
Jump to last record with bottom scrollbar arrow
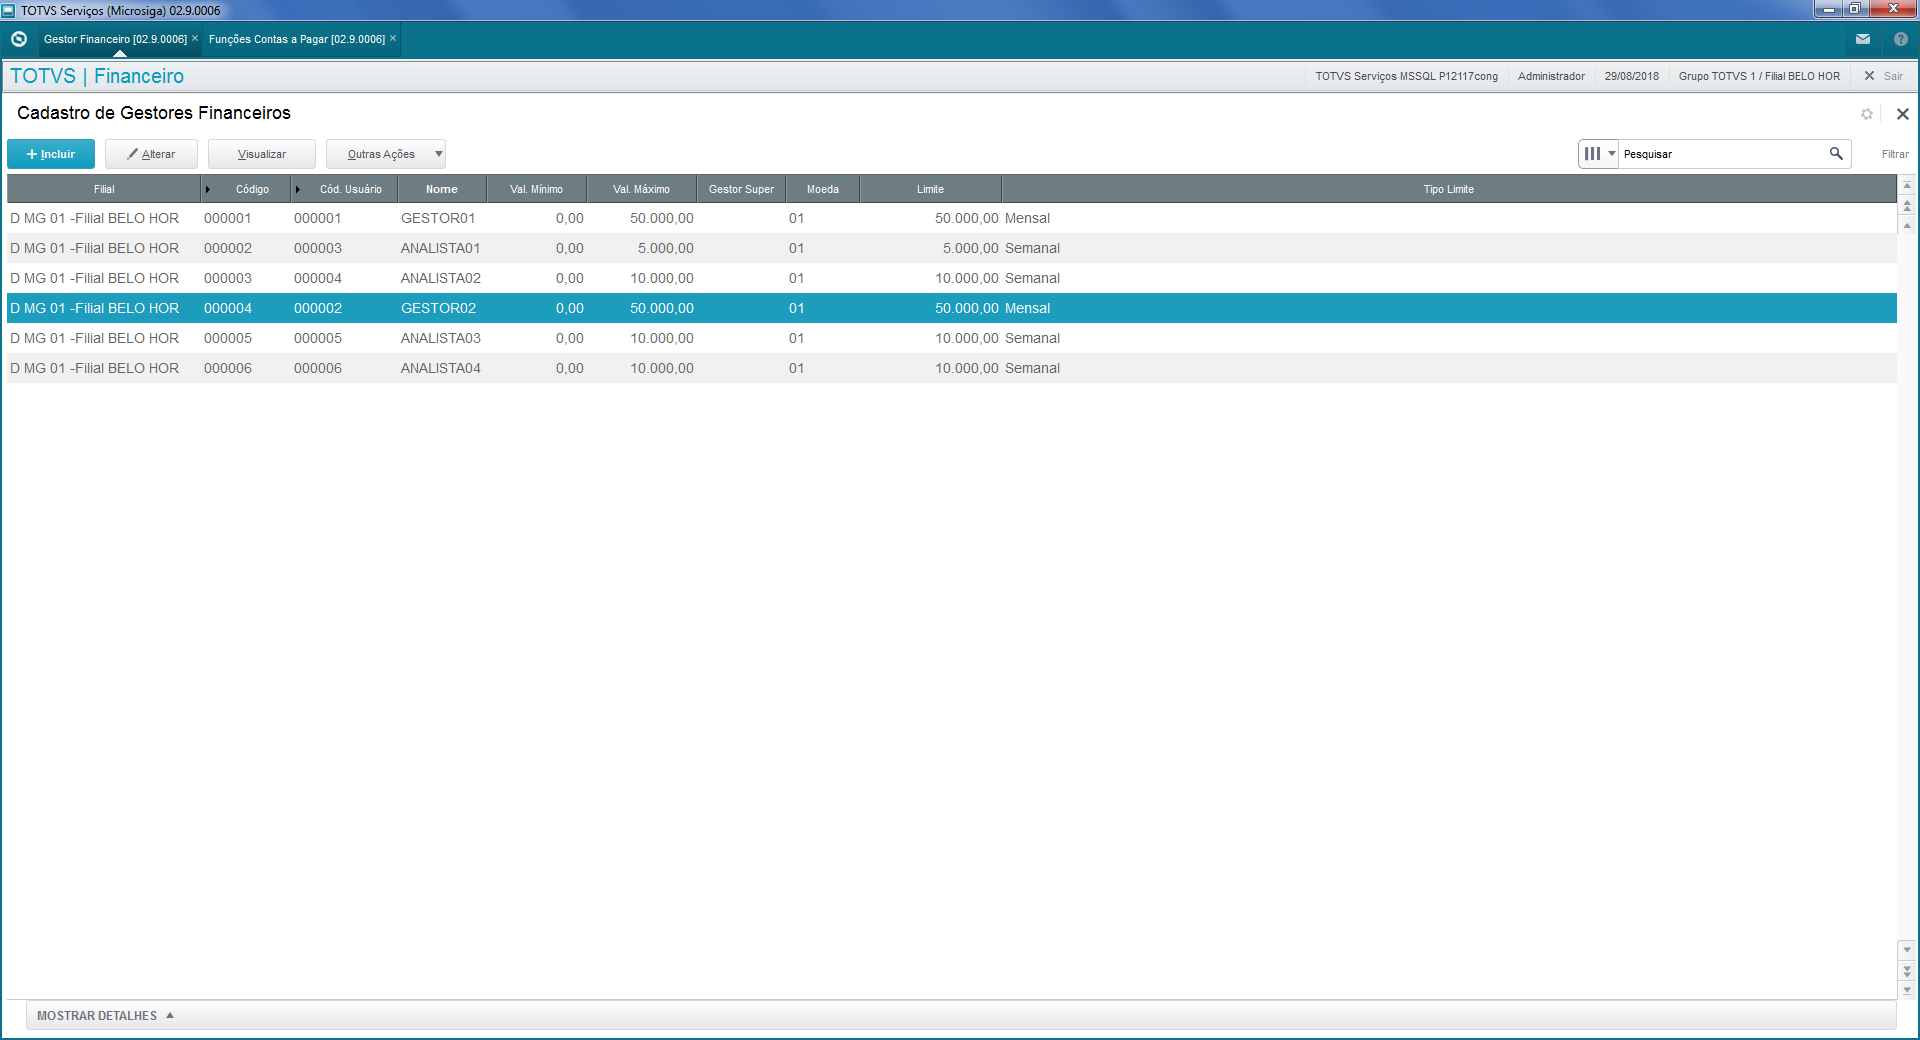(1907, 990)
